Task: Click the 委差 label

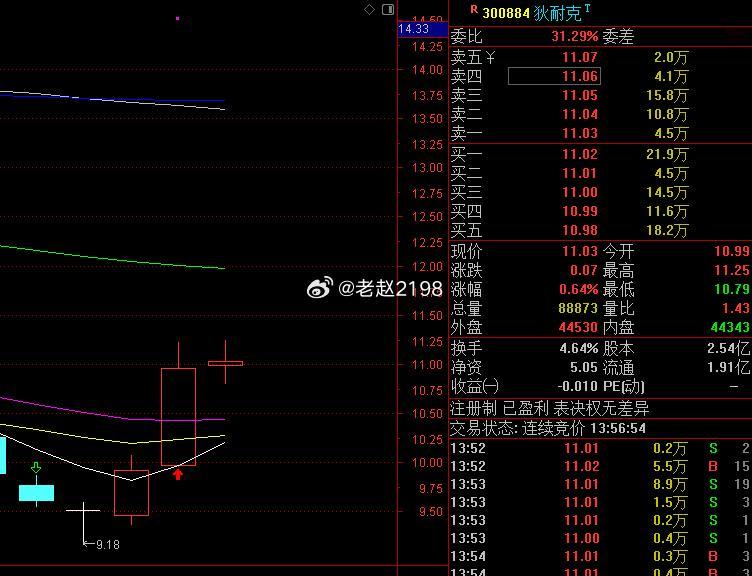Action: 618,37
